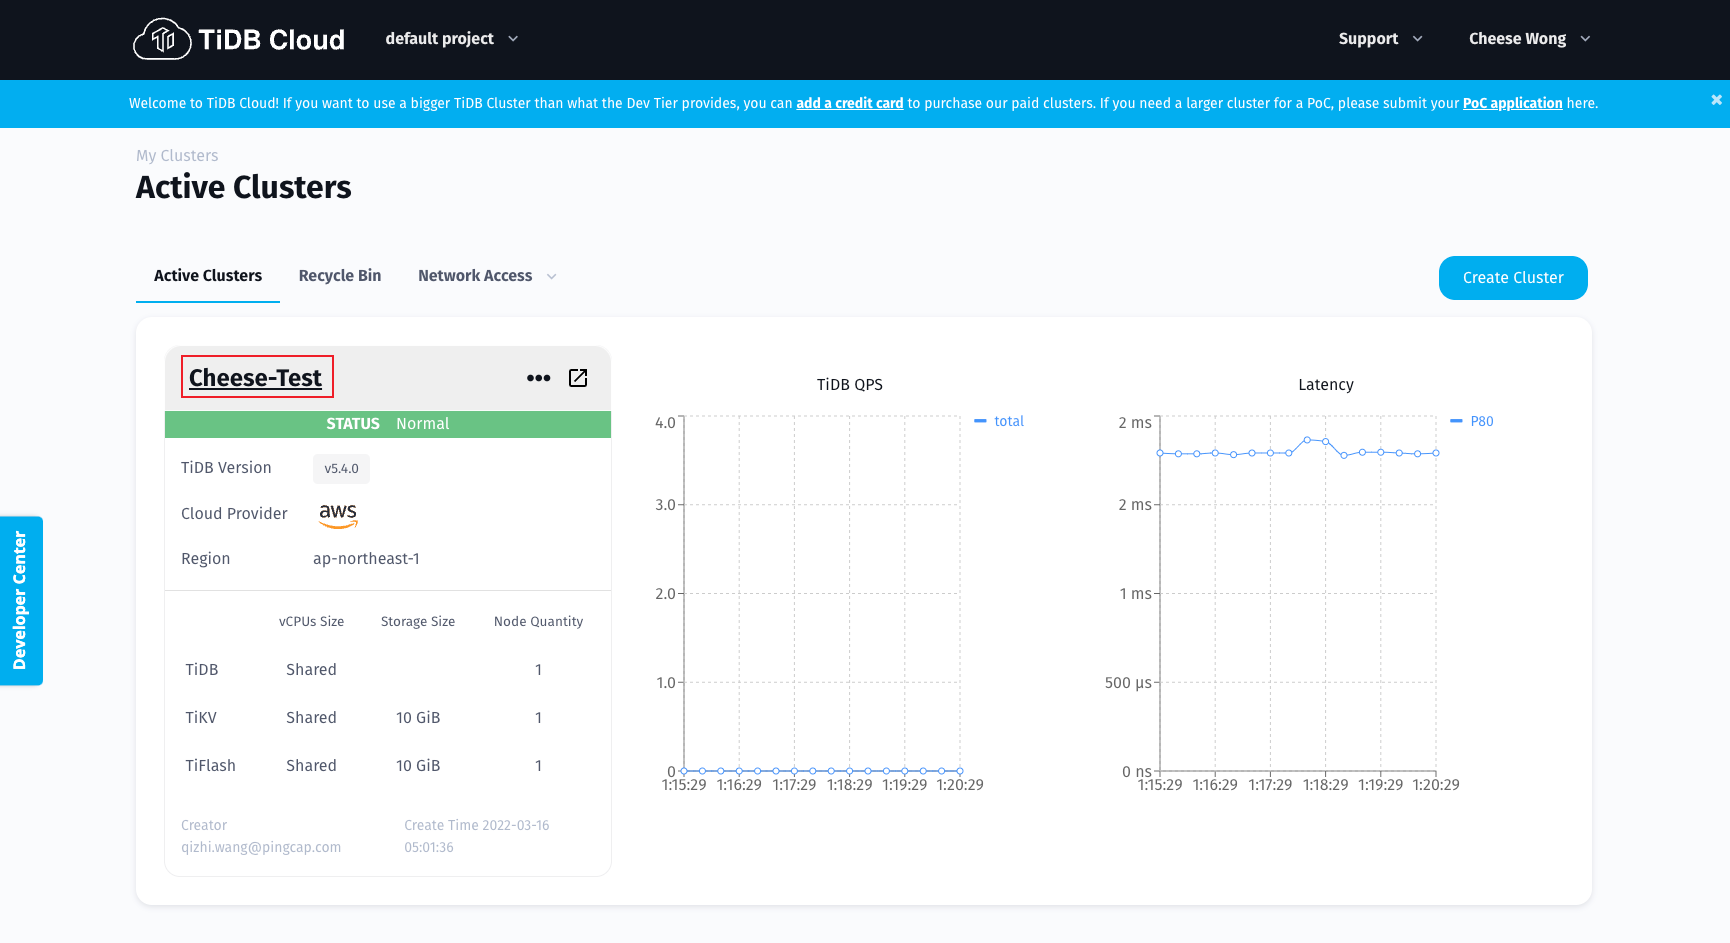Switch to the Active Clusters tab
1730x943 pixels.
point(208,276)
